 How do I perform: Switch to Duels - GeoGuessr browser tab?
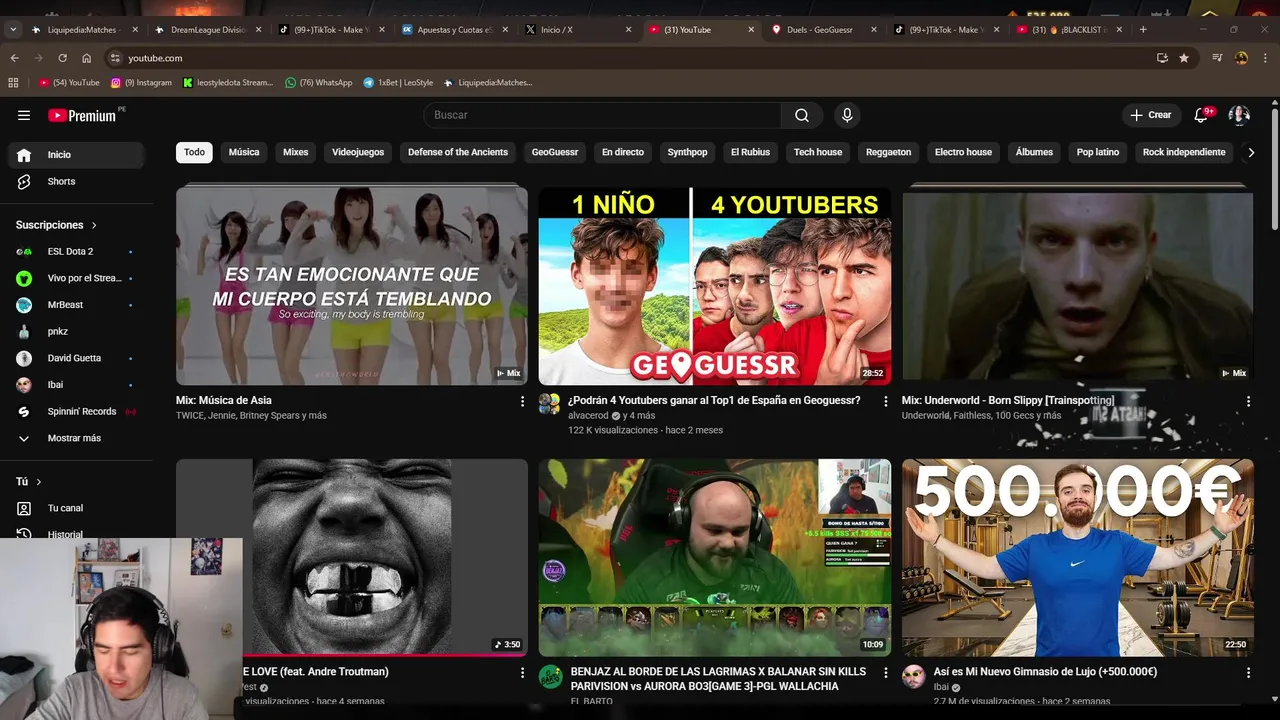point(820,30)
